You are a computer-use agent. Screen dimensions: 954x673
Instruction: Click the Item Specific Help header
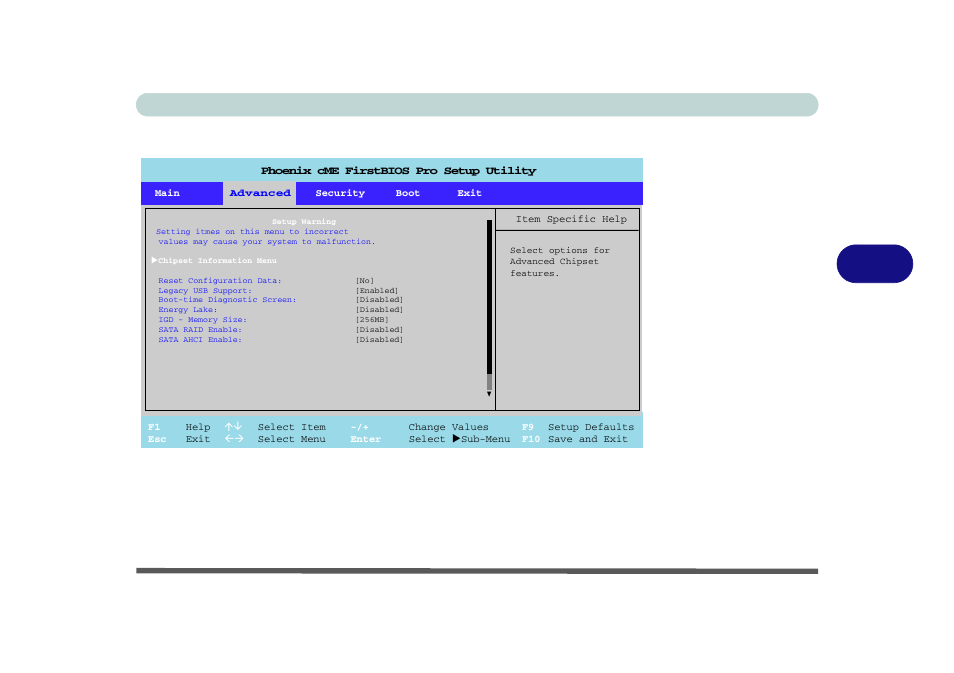click(x=571, y=219)
